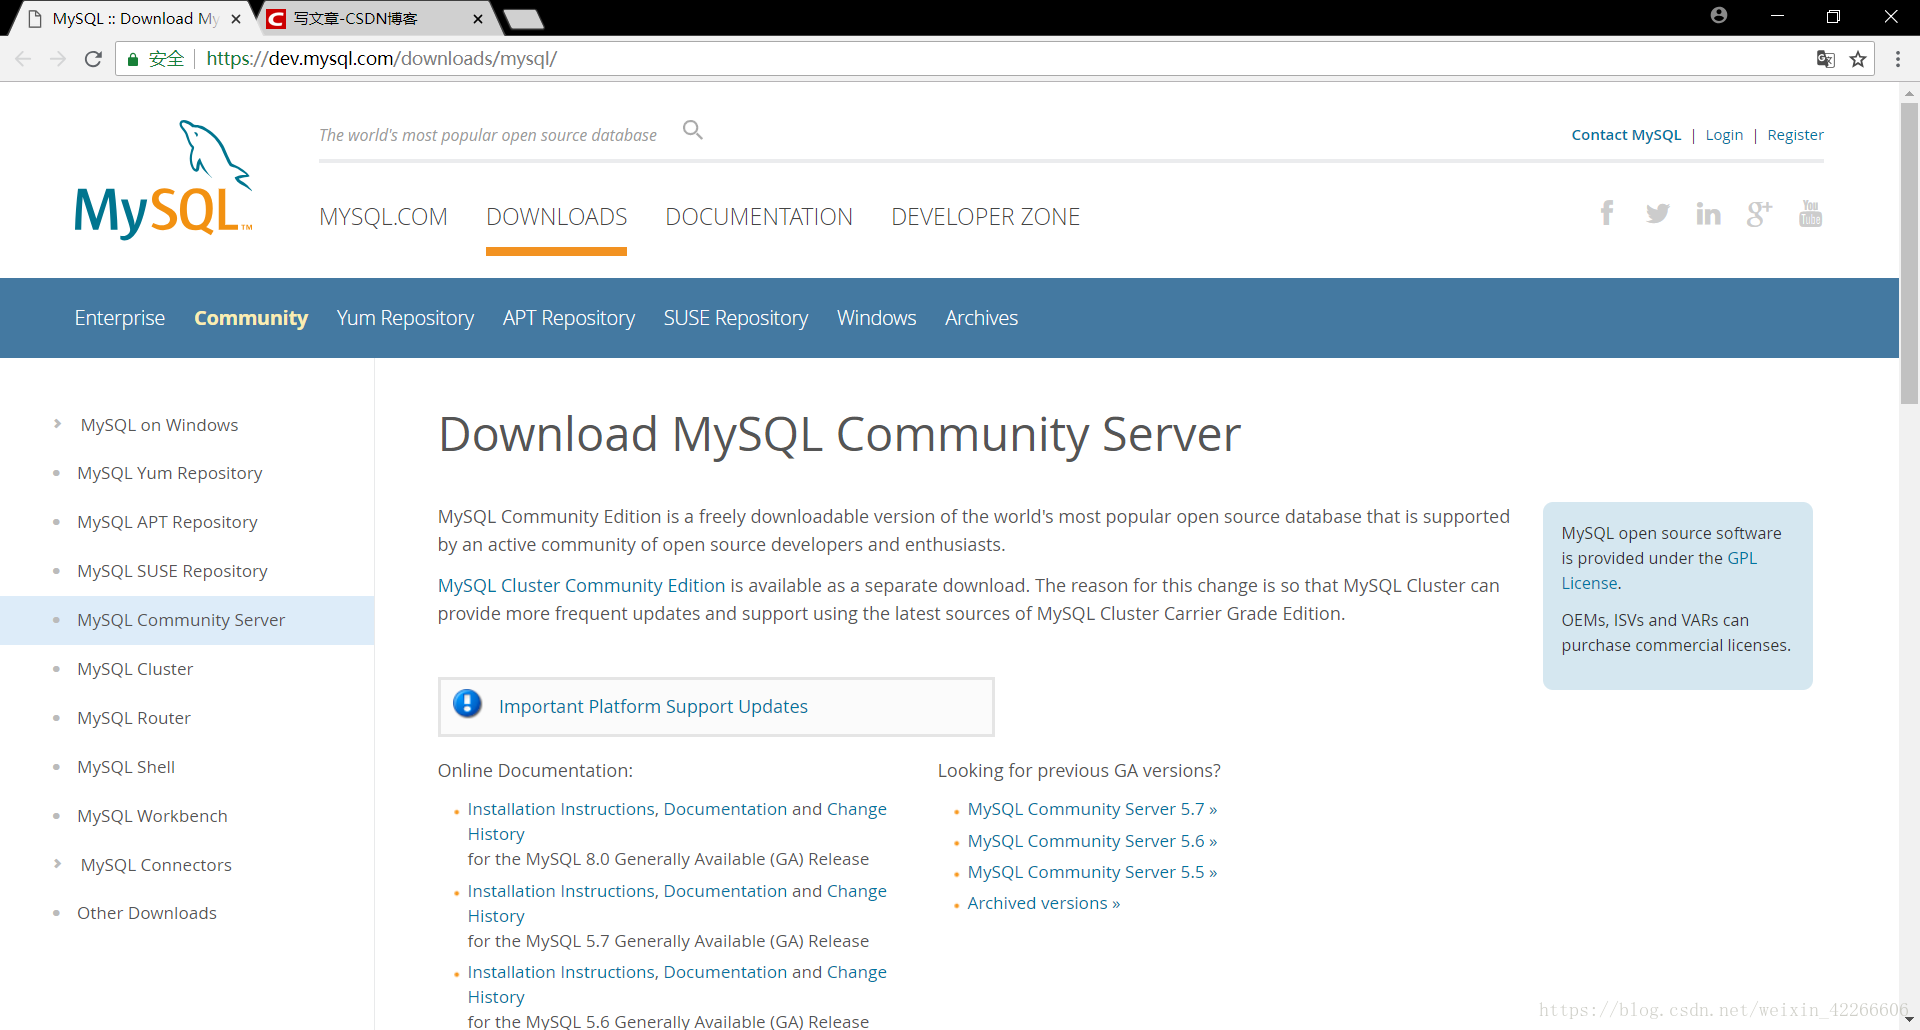Open the DOCUMENTATION main nav item
This screenshot has height=1030, width=1920.
coord(759,217)
